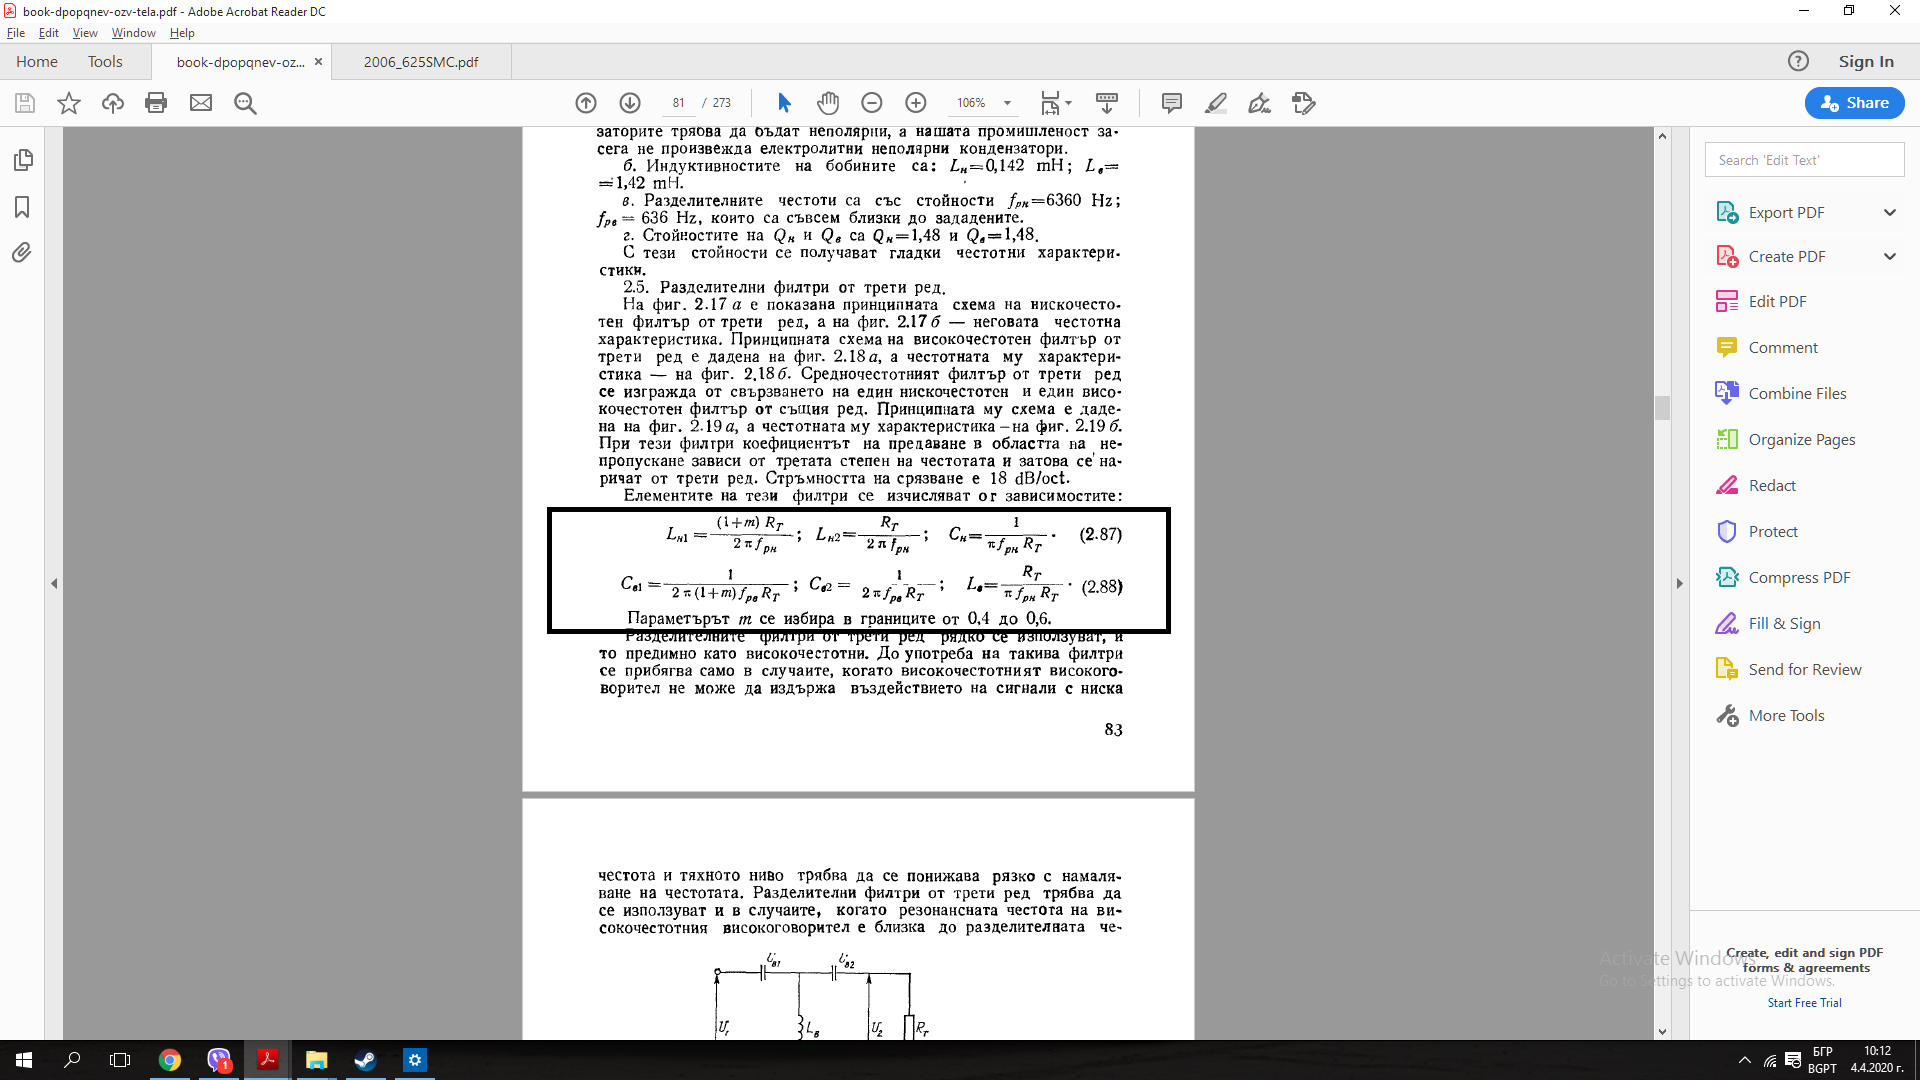Go to next page arrow
1920x1080 pixels.
(630, 103)
